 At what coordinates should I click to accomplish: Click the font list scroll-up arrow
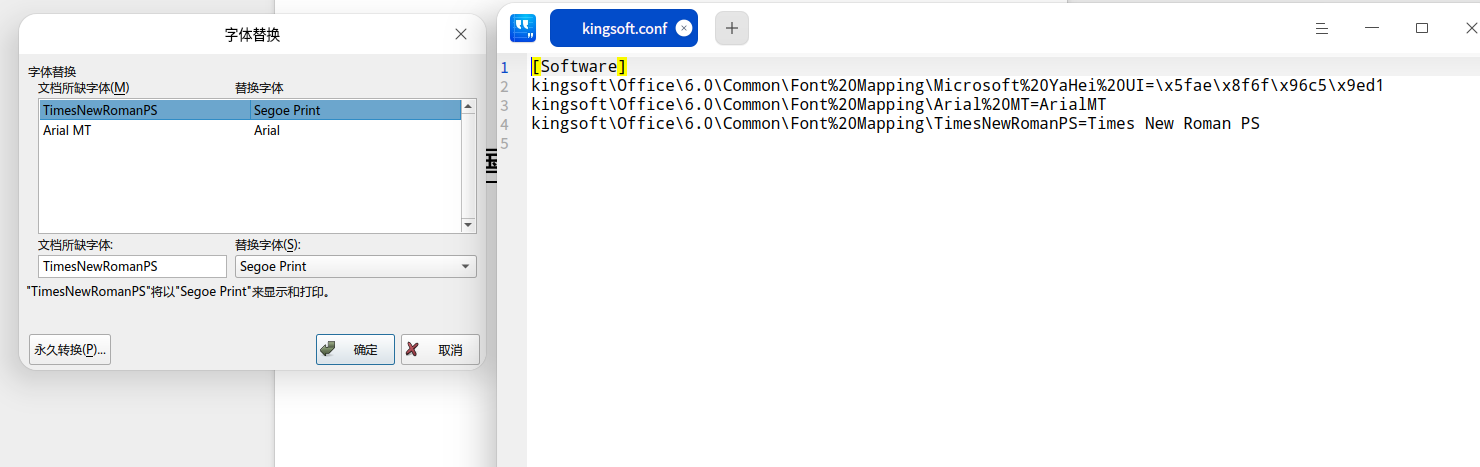click(468, 106)
